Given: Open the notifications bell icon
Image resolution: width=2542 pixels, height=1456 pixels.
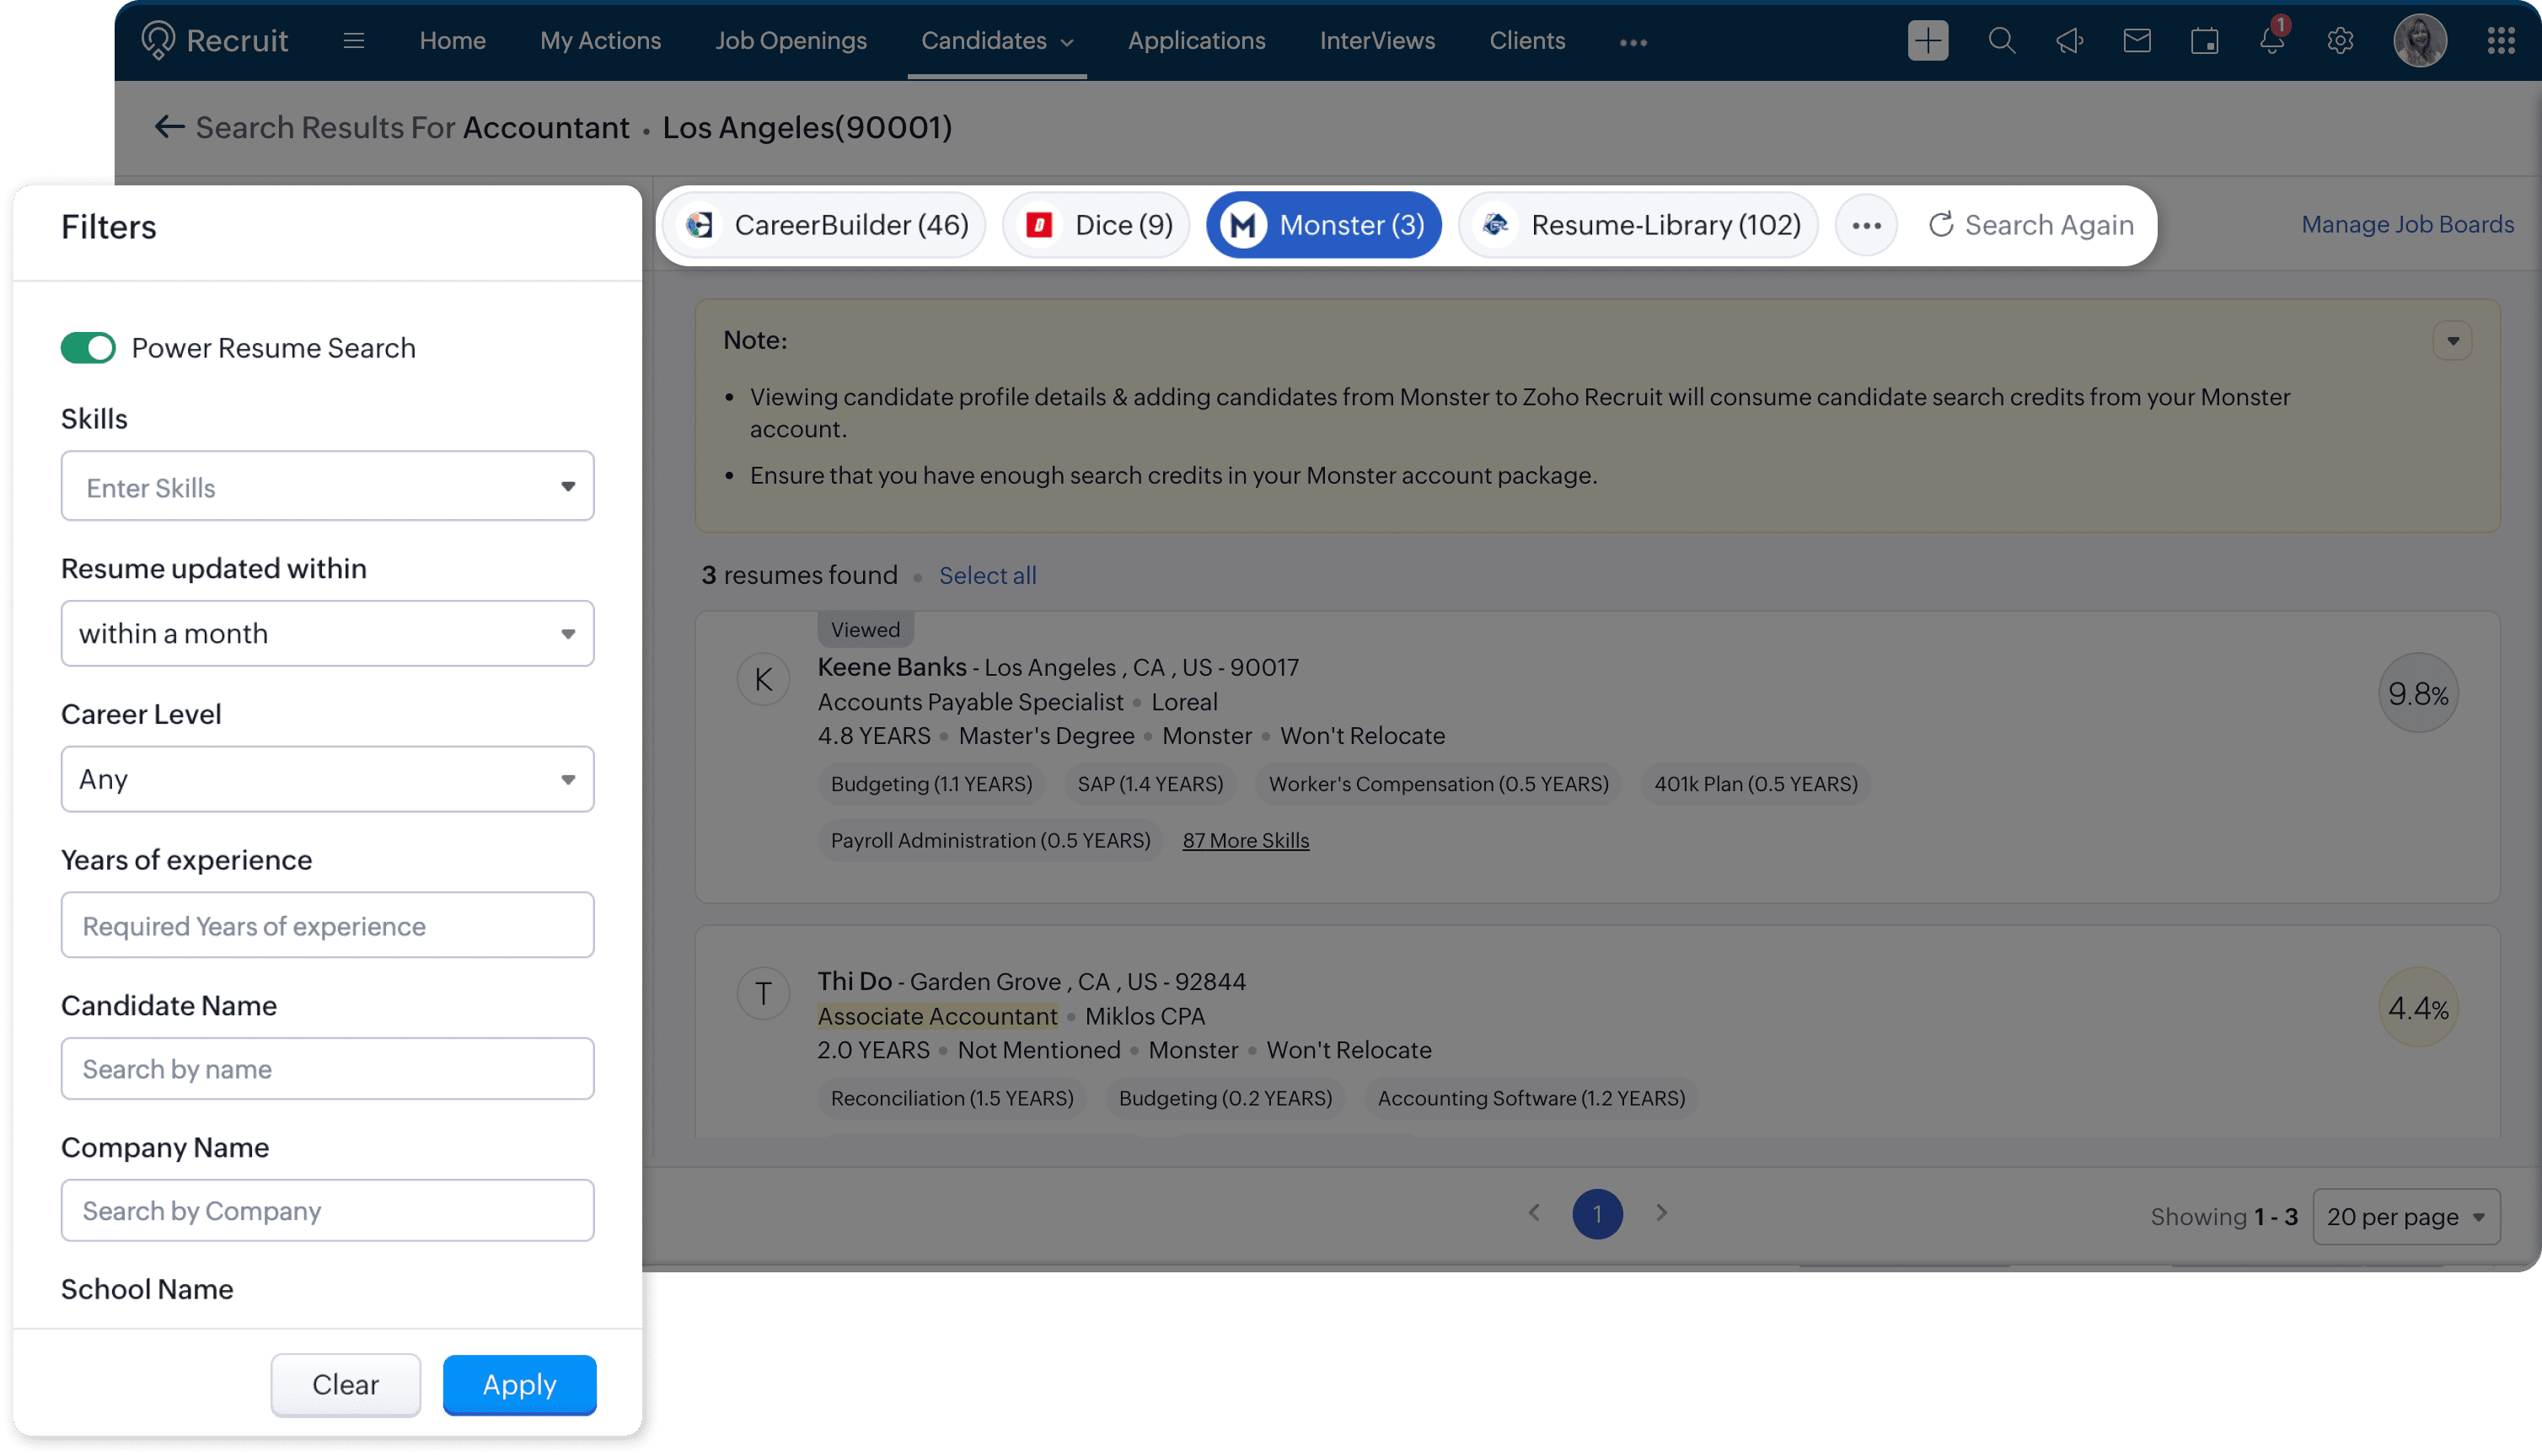Looking at the screenshot, I should pos(2272,41).
